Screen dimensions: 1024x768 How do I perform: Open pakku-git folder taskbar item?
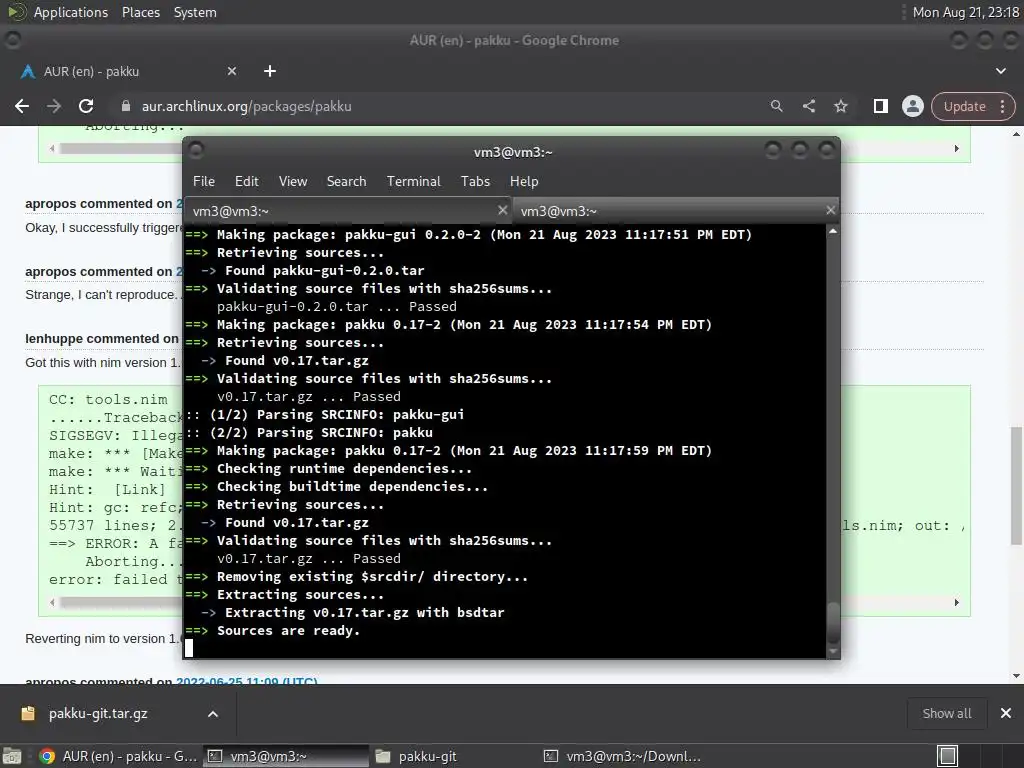tap(454, 756)
